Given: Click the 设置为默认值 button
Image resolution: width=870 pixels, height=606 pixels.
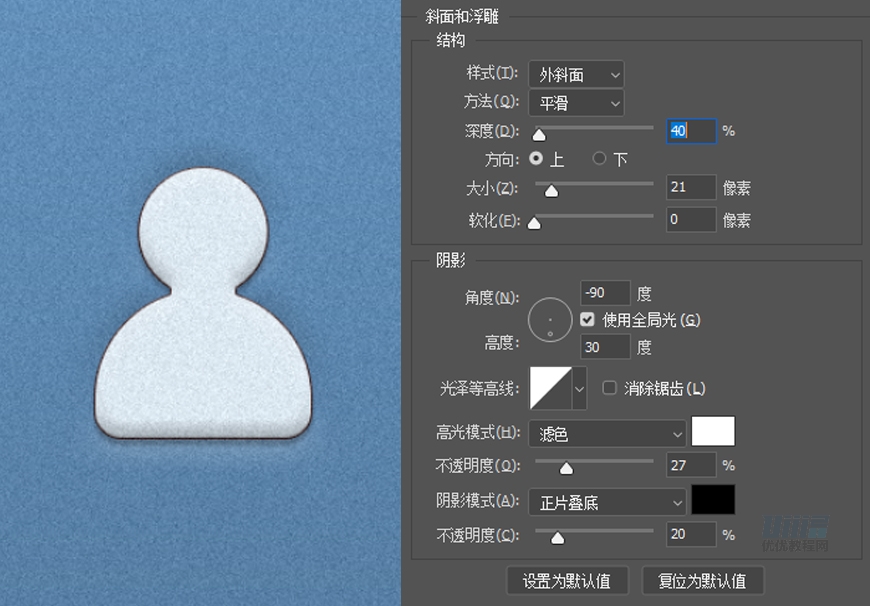Looking at the screenshot, I should tap(567, 580).
